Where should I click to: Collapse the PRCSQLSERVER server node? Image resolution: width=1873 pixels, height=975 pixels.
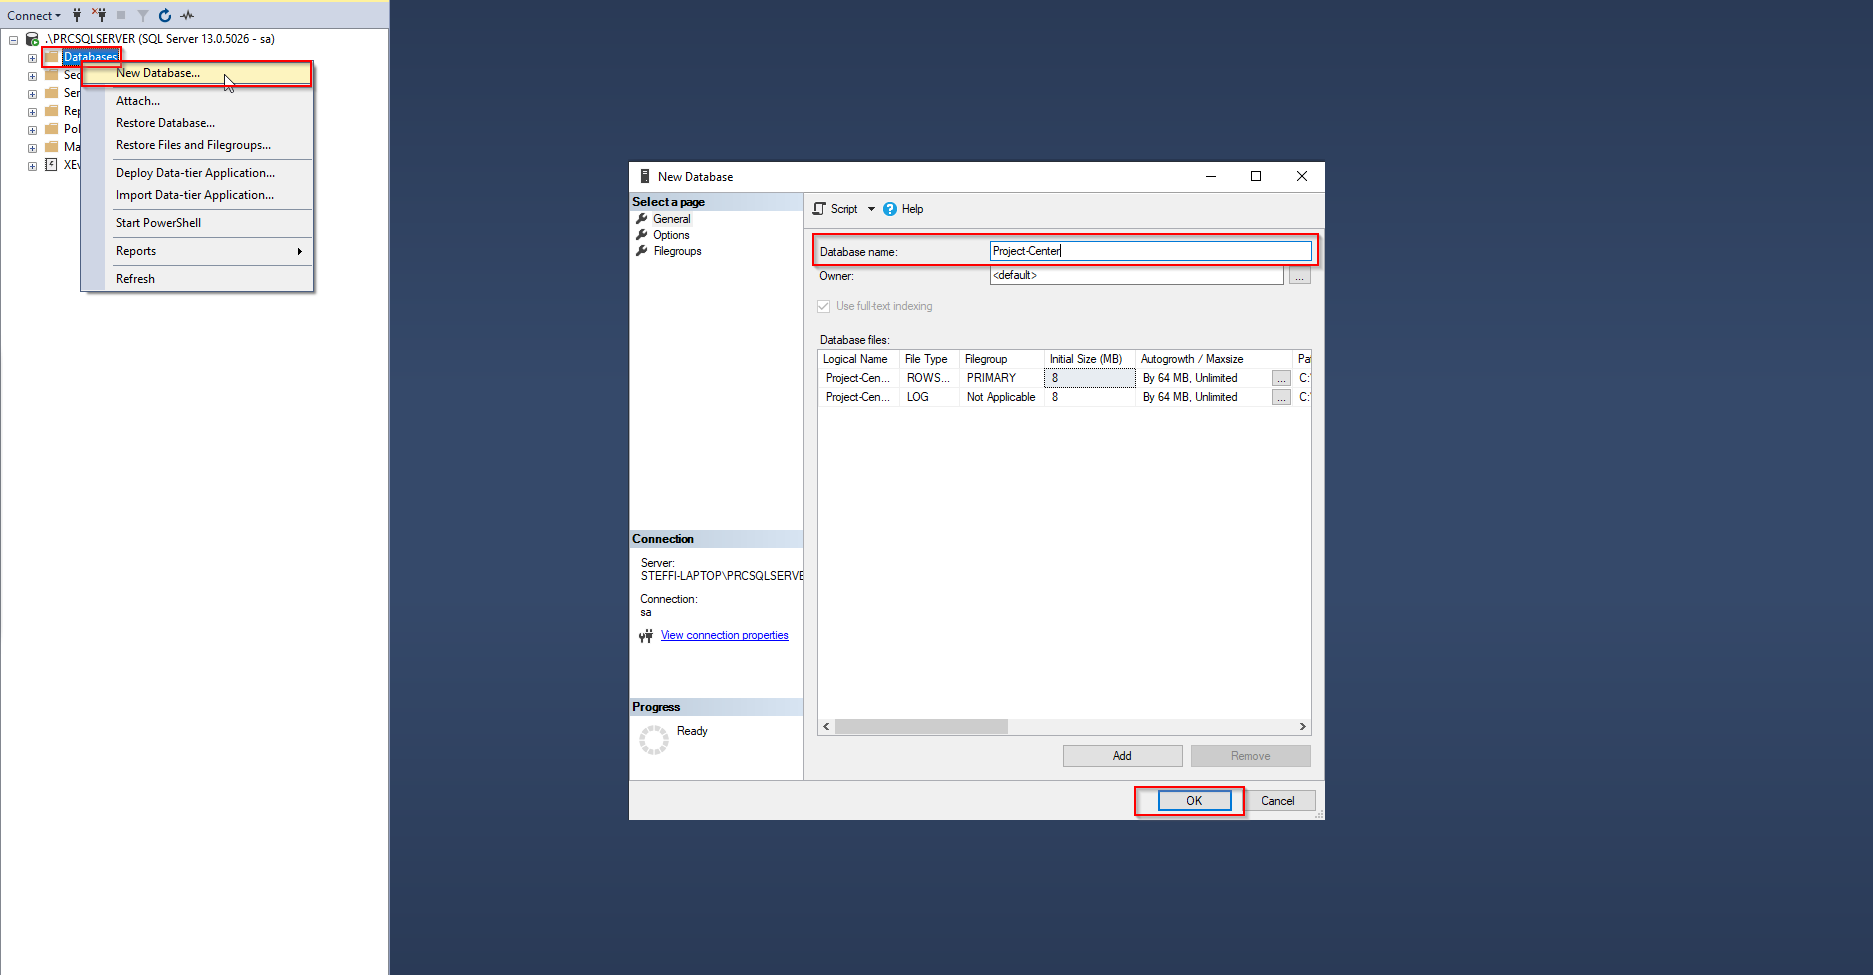coord(14,40)
